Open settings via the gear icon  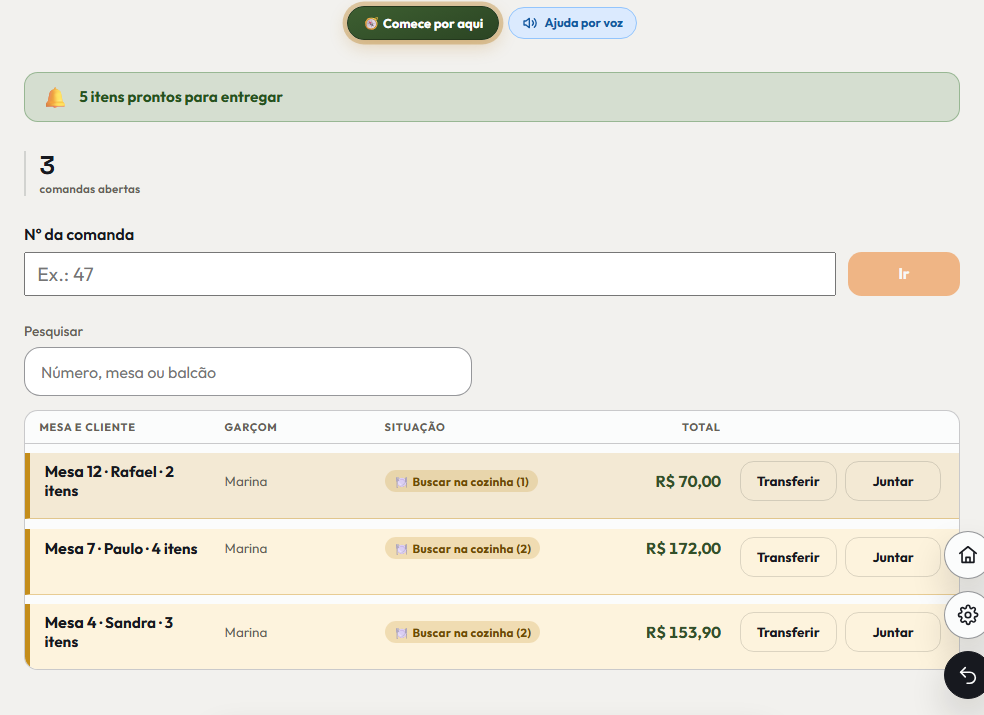[x=967, y=615]
